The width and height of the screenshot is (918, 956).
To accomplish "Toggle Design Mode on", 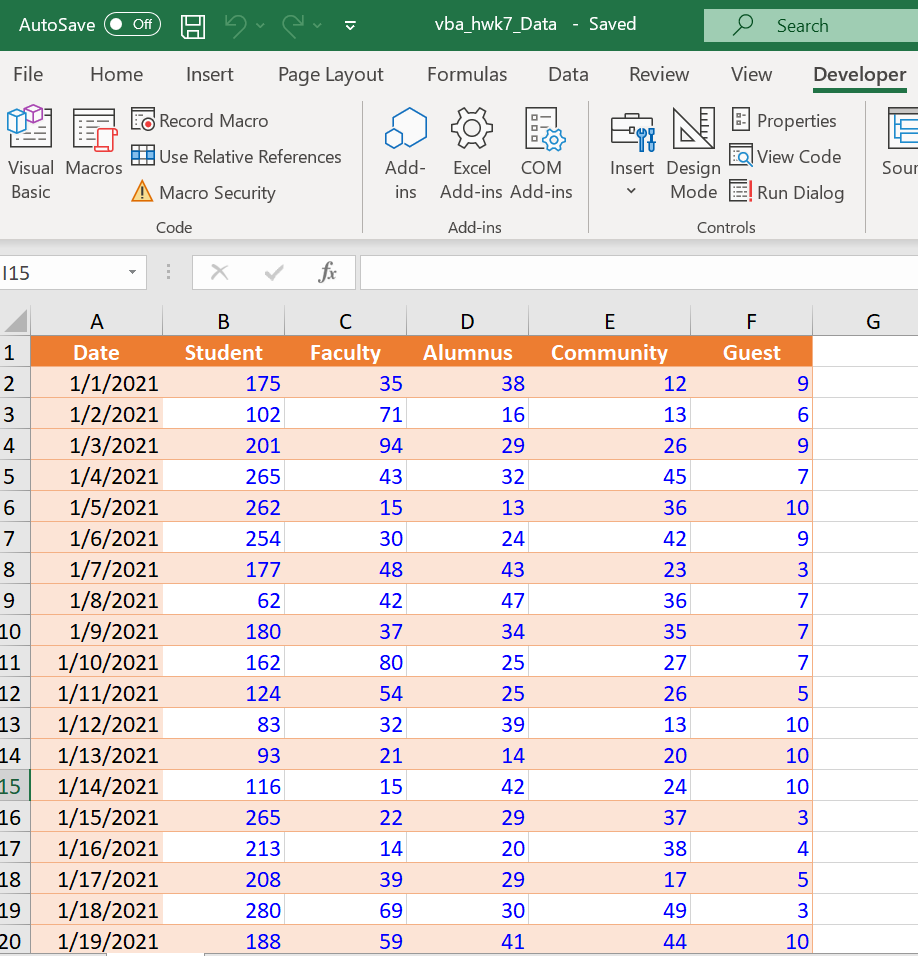I will pos(693,152).
